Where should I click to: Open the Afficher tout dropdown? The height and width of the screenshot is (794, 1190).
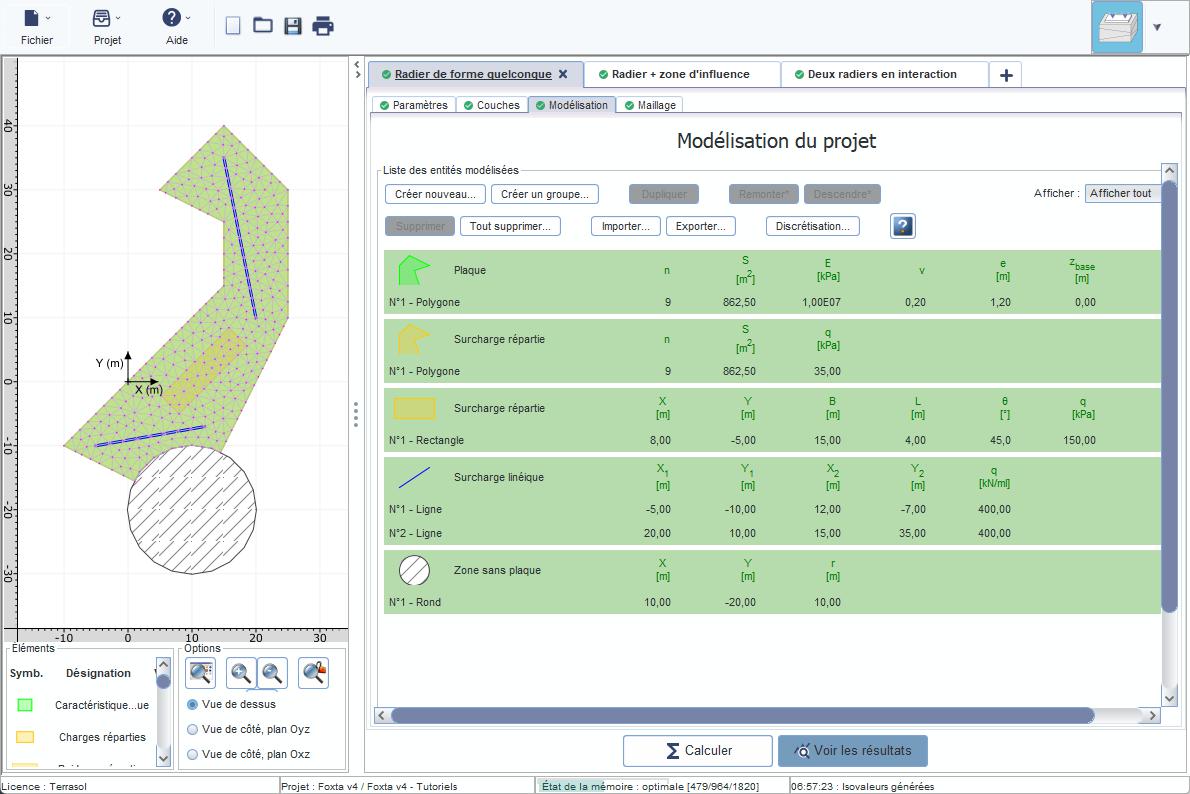[1122, 194]
